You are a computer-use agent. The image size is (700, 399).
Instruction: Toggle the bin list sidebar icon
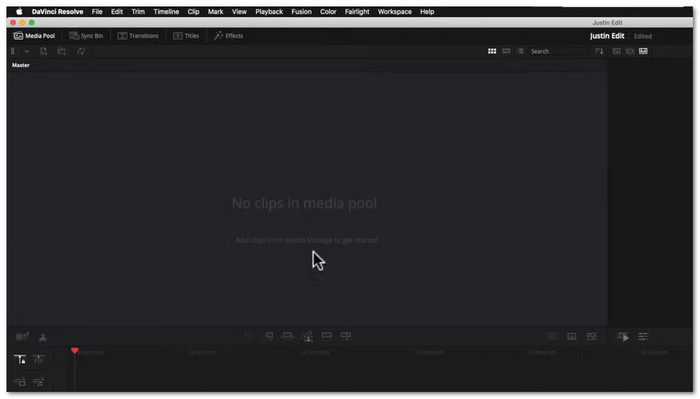(15, 51)
